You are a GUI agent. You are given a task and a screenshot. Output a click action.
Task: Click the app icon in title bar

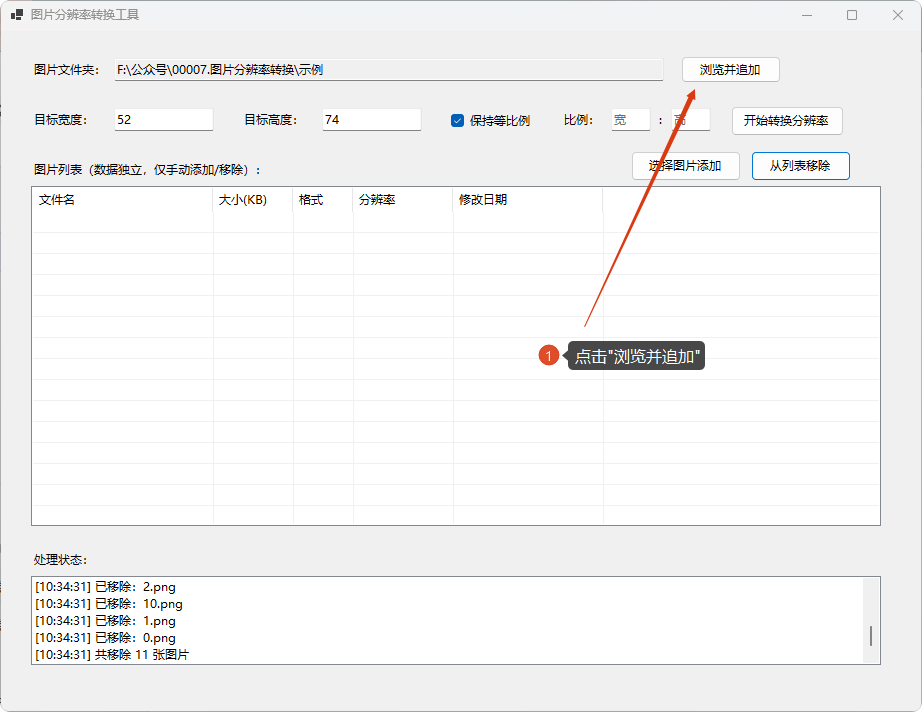(16, 15)
